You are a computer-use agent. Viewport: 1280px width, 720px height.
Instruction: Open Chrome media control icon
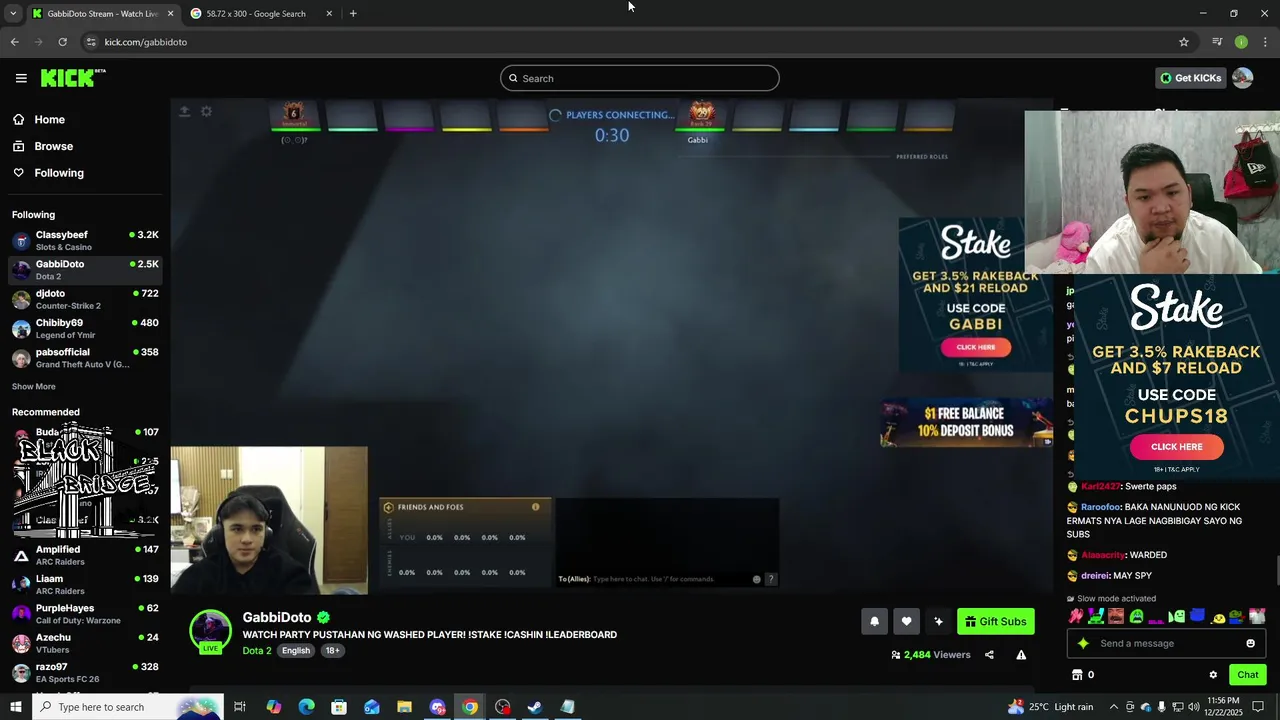tap(1217, 42)
